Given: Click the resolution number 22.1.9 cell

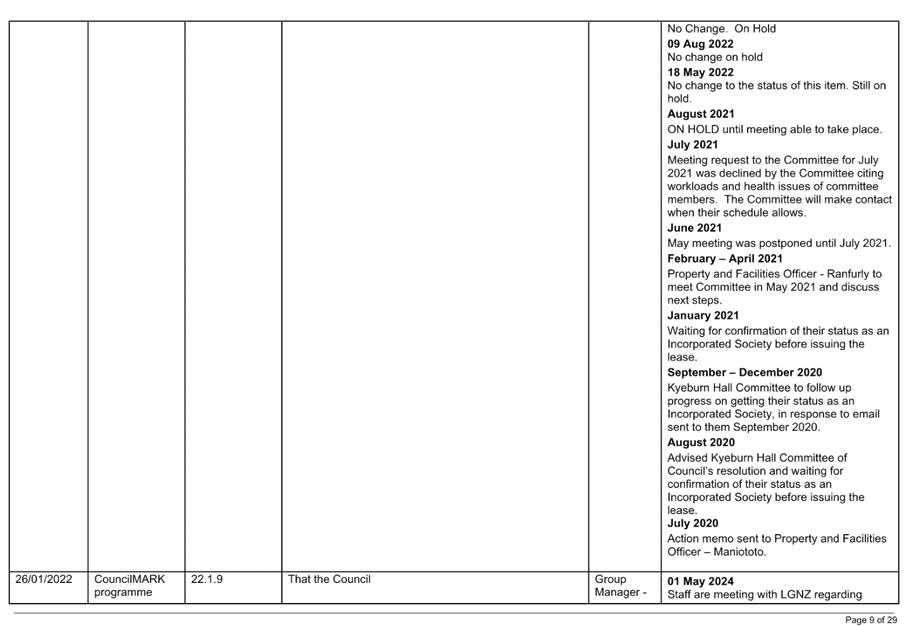Looking at the screenshot, I should (205, 580).
